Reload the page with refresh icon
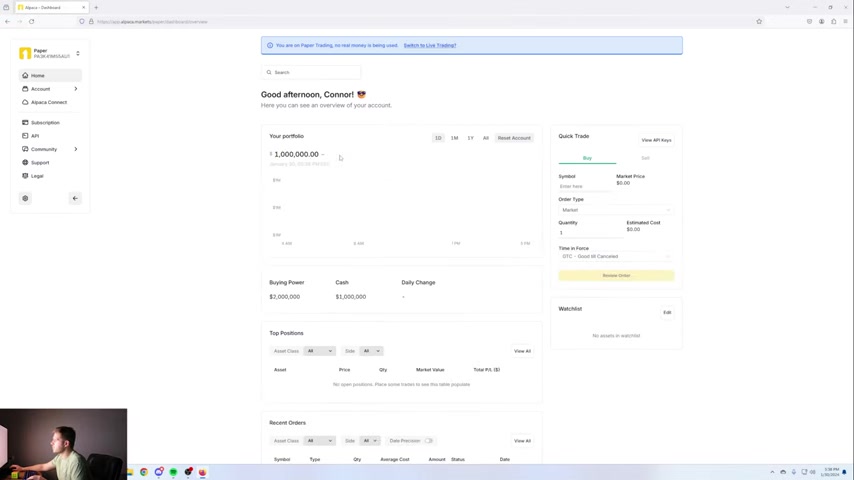The width and height of the screenshot is (854, 480). (x=32, y=22)
